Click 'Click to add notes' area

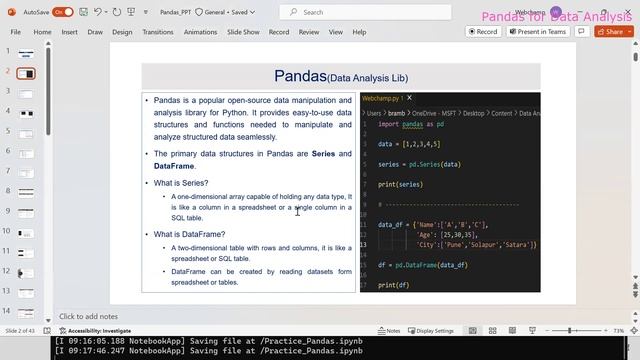click(x=88, y=316)
